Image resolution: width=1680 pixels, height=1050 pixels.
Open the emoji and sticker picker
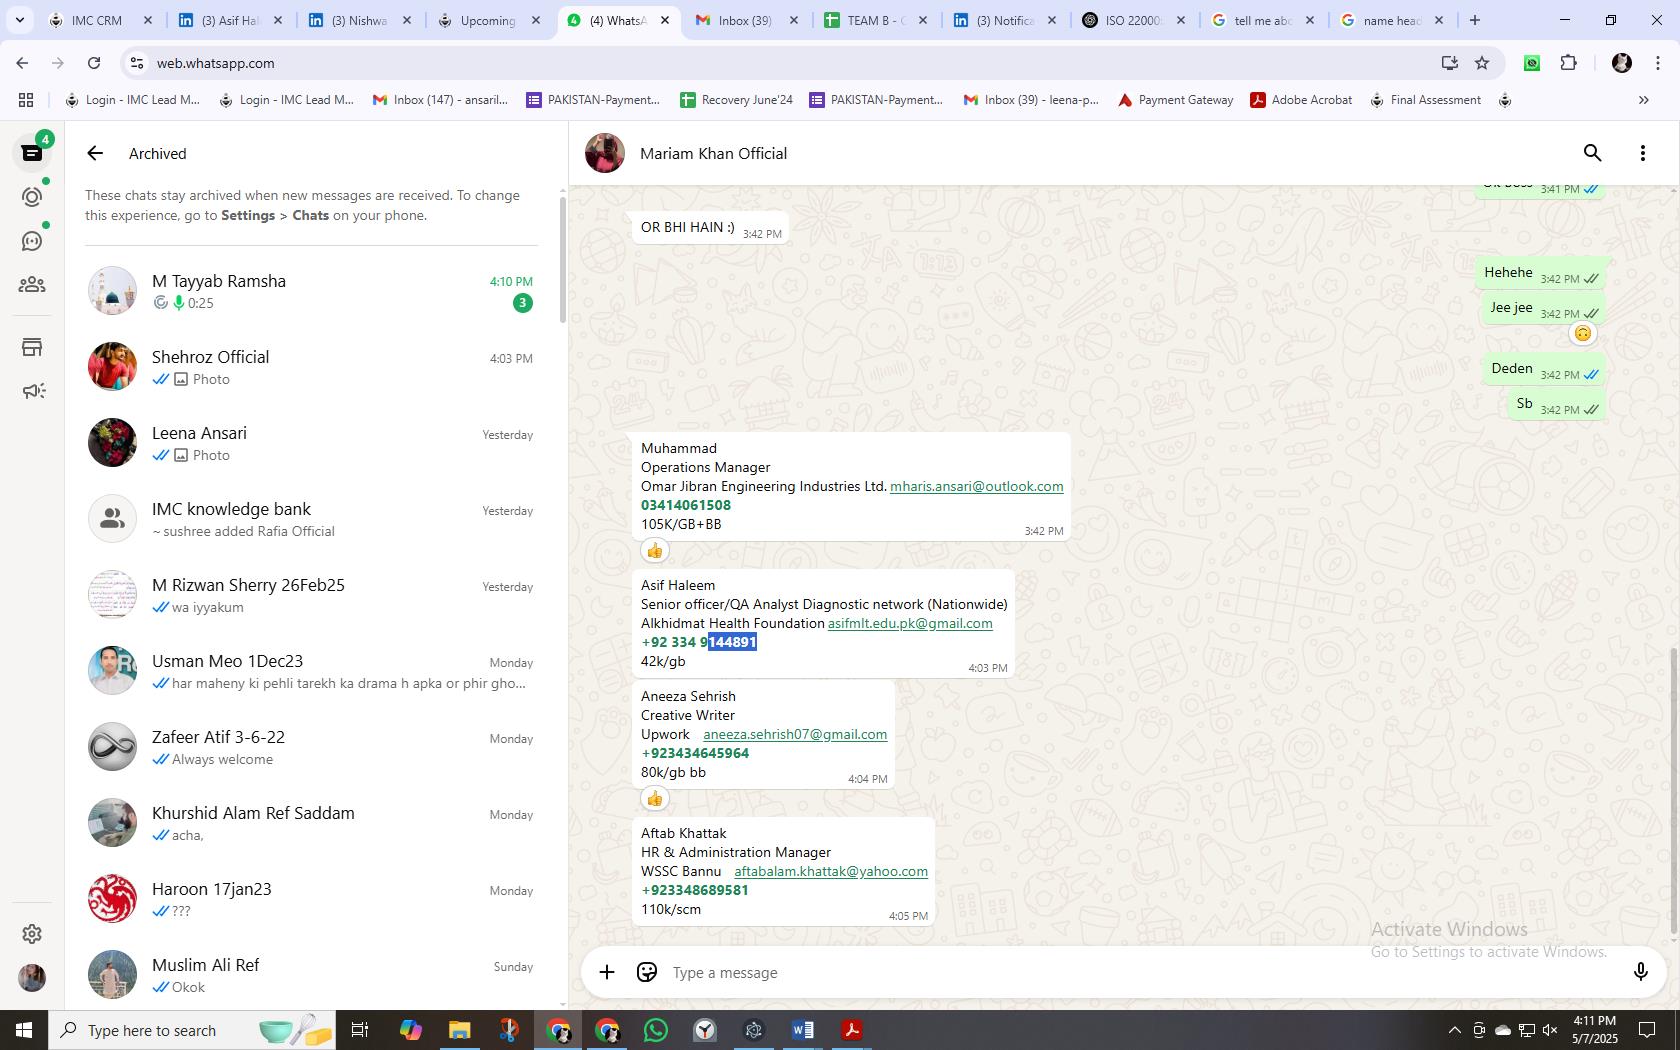[x=647, y=972]
